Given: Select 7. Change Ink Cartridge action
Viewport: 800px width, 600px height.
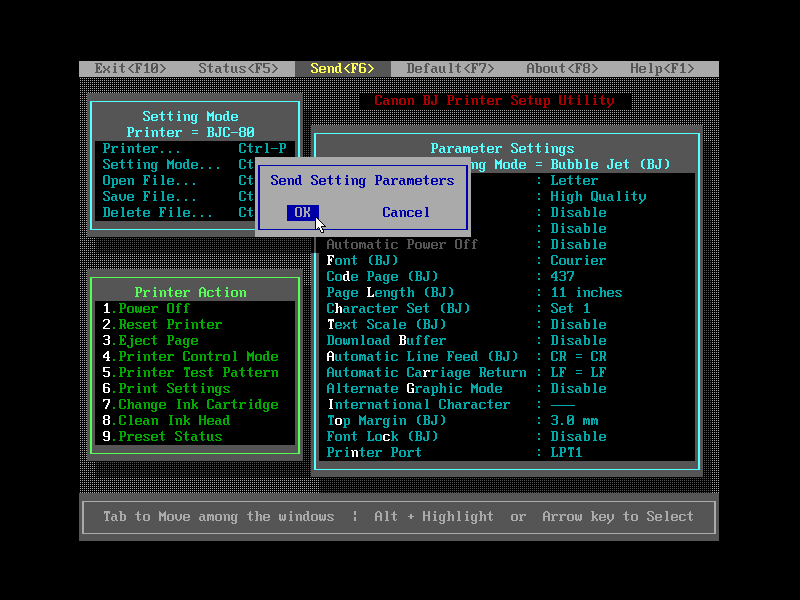Looking at the screenshot, I should (x=194, y=405).
